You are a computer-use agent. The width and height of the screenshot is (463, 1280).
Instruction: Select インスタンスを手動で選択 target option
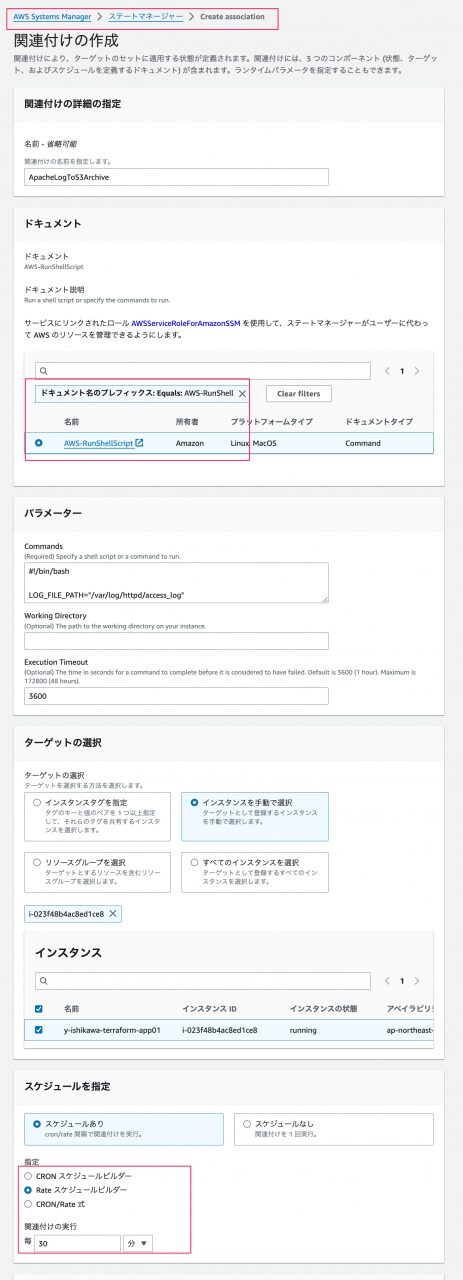[255, 817]
